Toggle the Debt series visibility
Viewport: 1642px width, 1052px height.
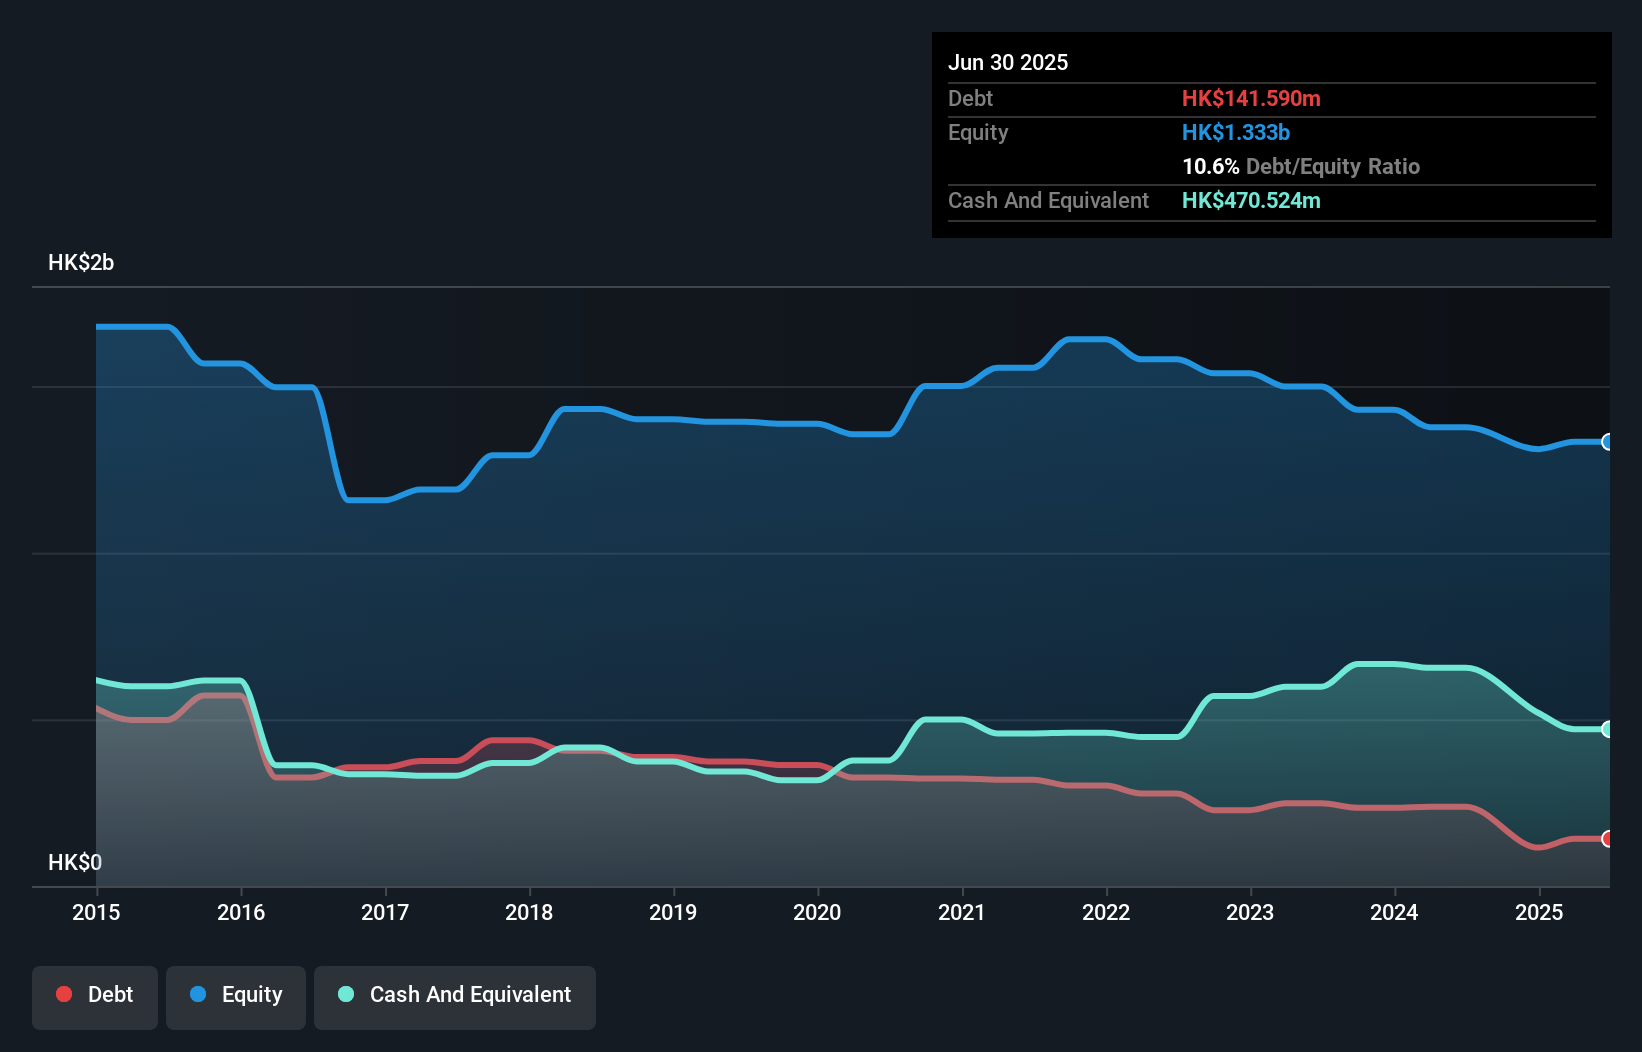[95, 997]
